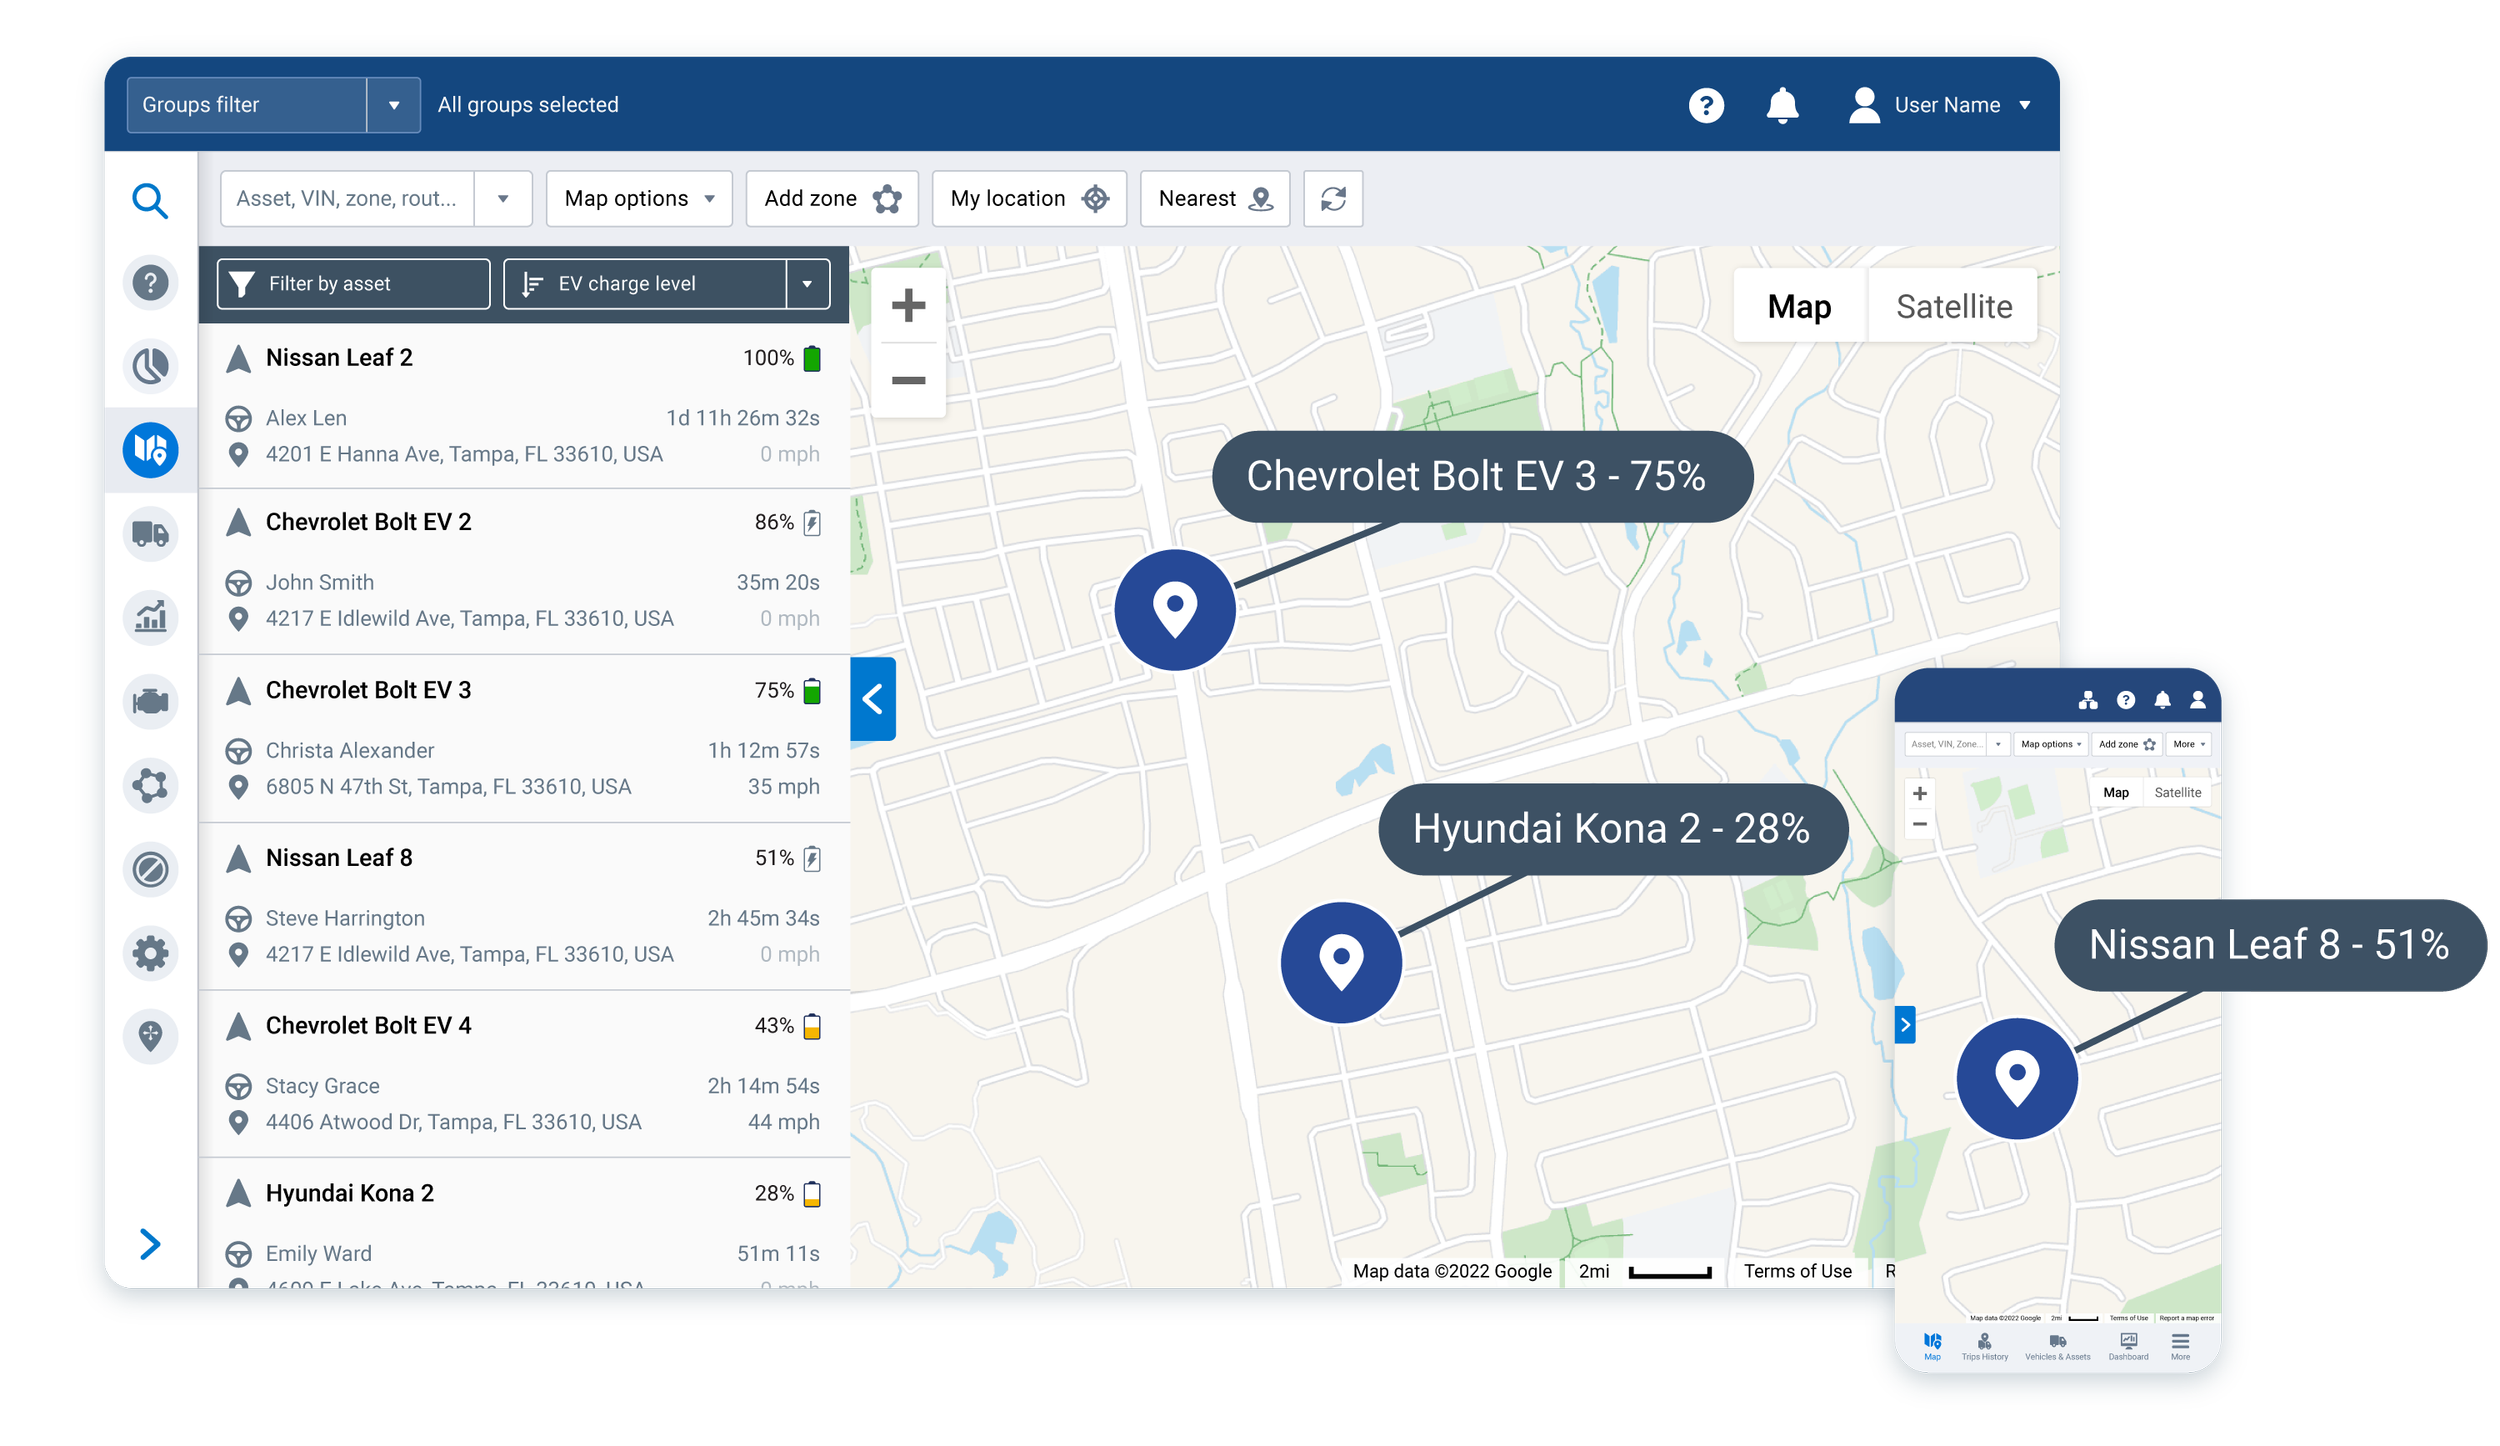Viewport: 2500px width, 1446px height.
Task: Click the bar chart reports sidebar icon
Action: pyautogui.click(x=150, y=617)
